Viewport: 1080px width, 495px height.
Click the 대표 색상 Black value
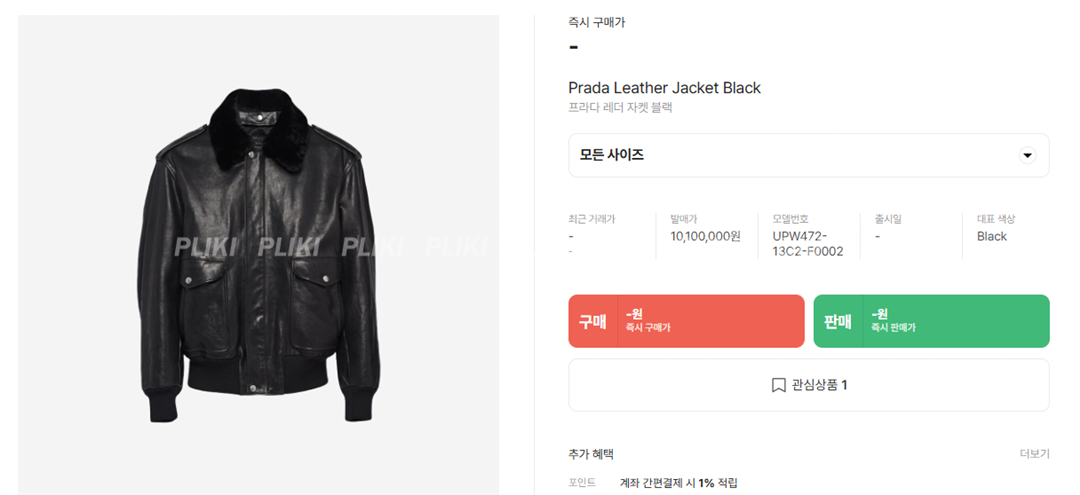click(x=992, y=236)
